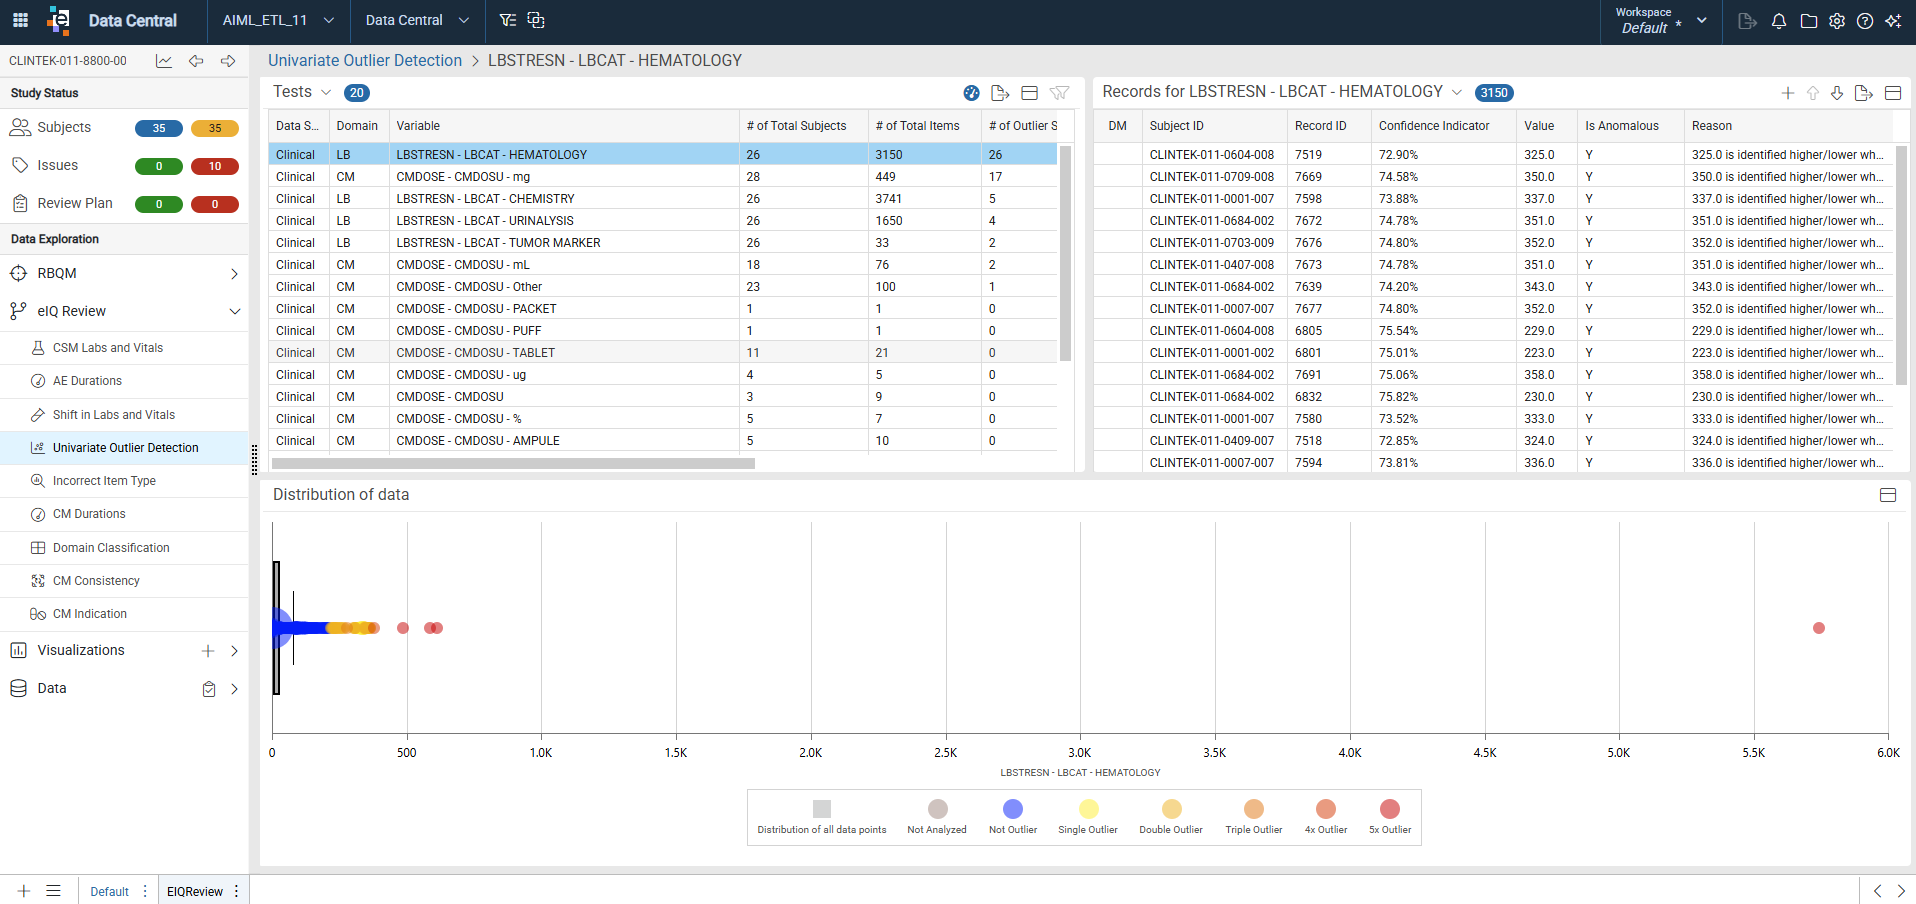Screen dimensions: 1916x904
Task: Add a new bottom tab with plus
Action: click(24, 891)
